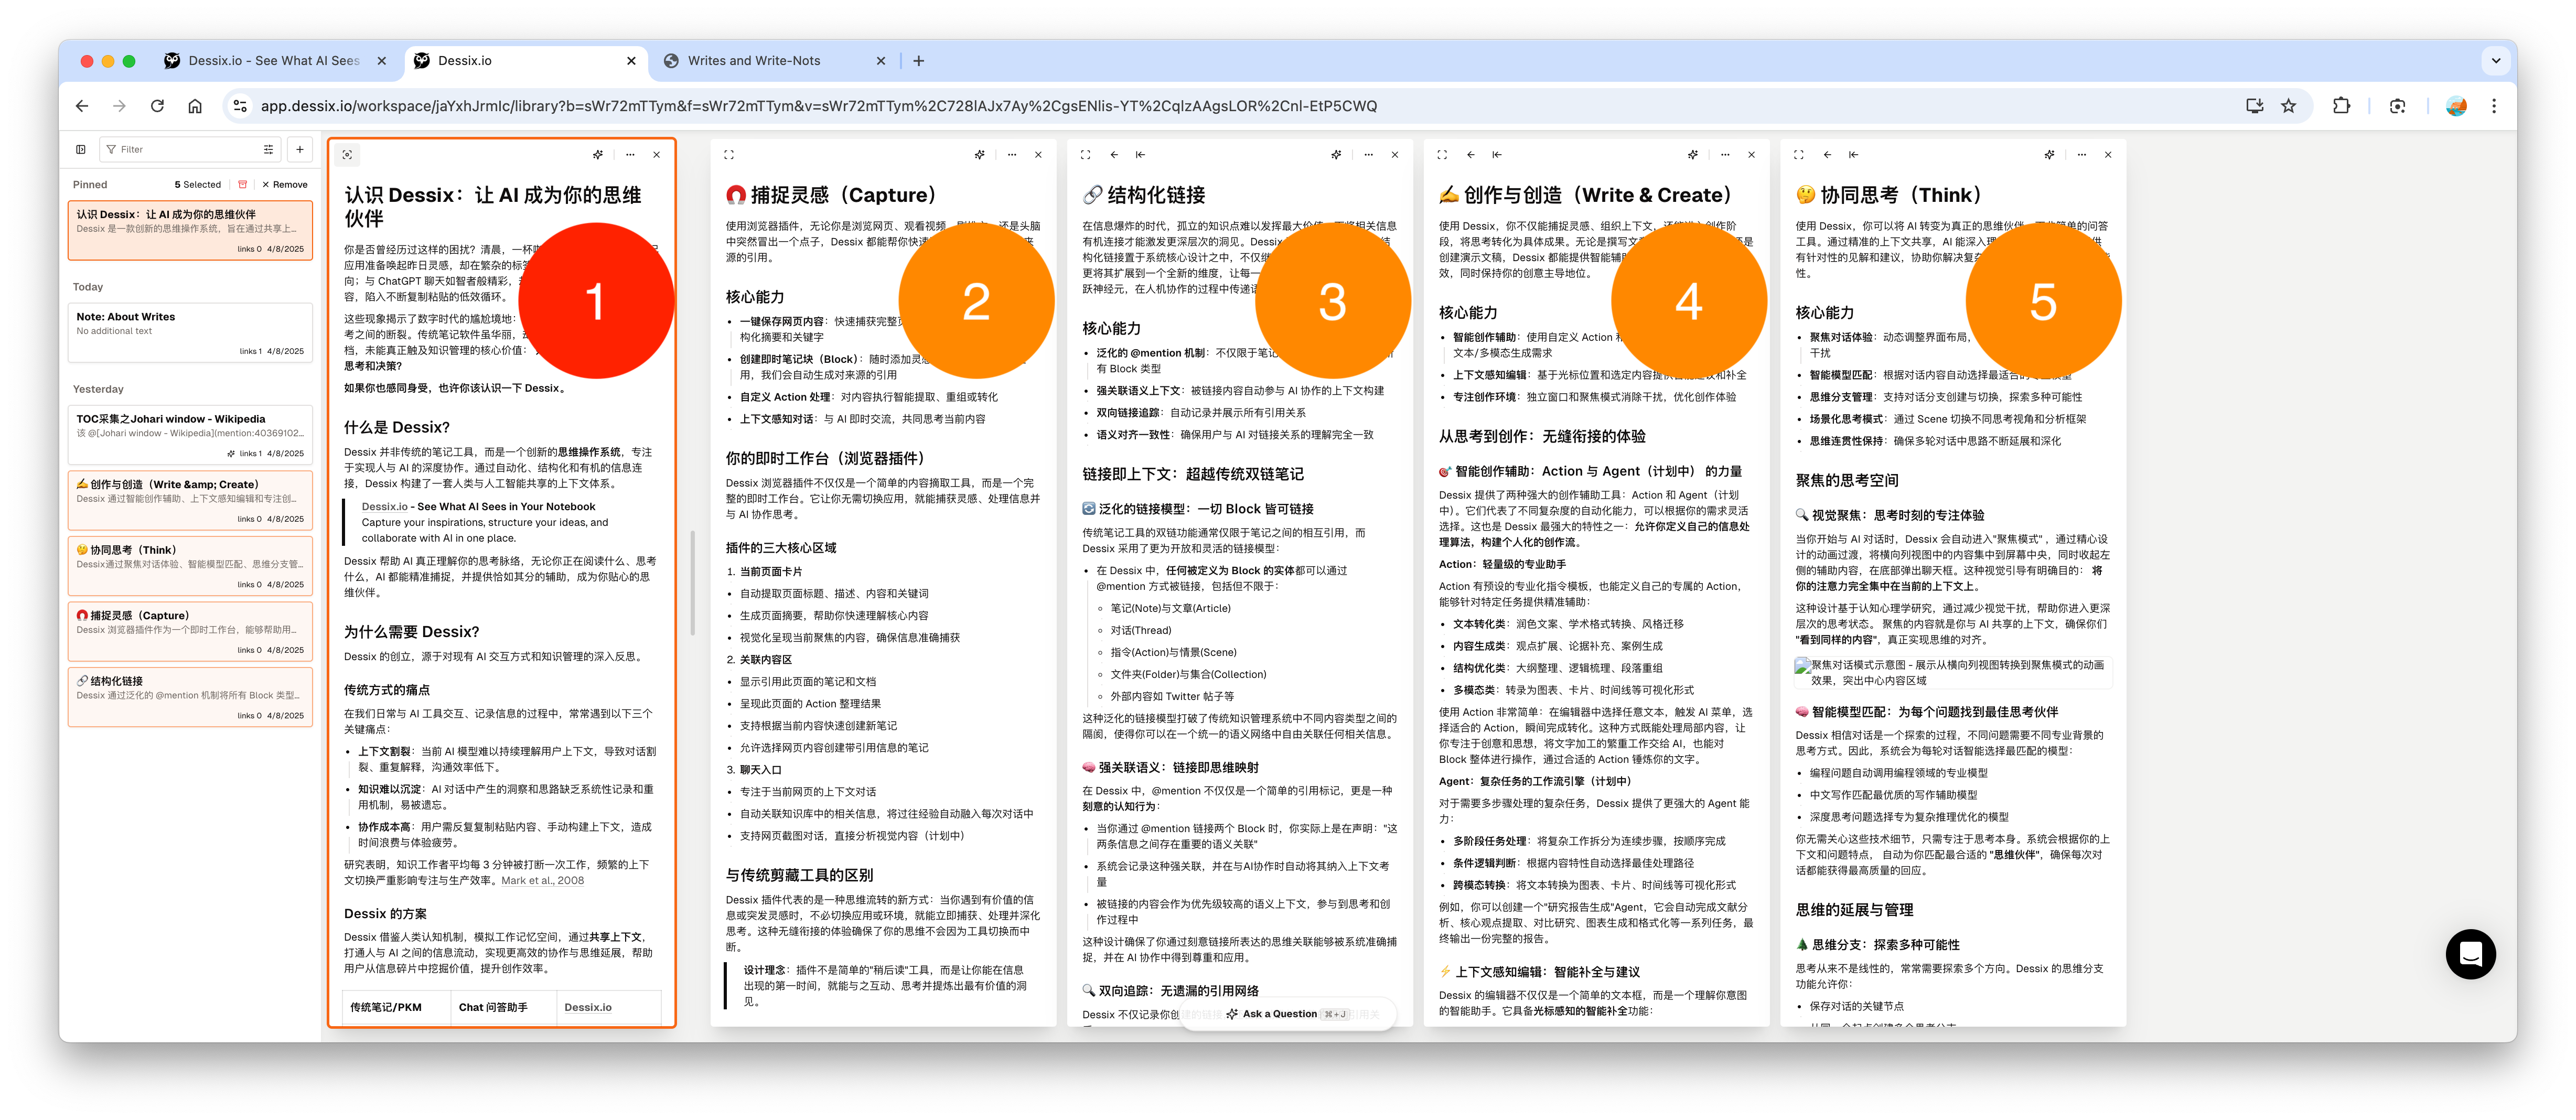Image resolution: width=2576 pixels, height=1120 pixels.
Task: Click scrollbar of 认识 Dessix panel
Action: (x=693, y=583)
